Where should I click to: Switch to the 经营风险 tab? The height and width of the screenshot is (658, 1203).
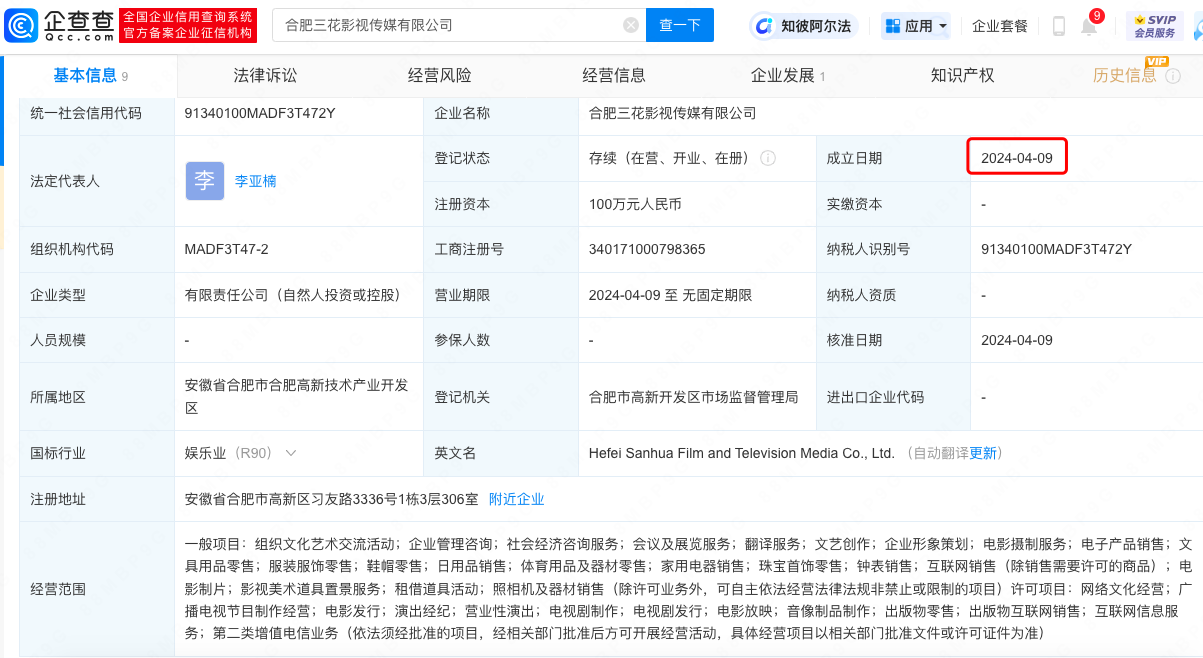(x=439, y=75)
